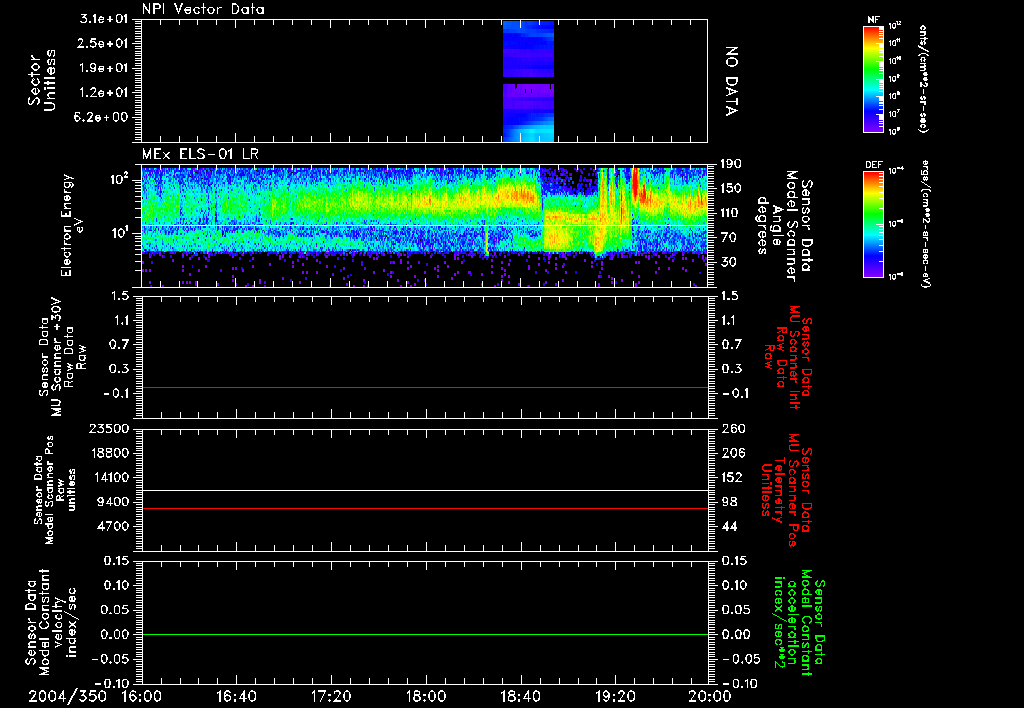
Task: Click the "3.1e+01" sector tick value
Action: 104,19
